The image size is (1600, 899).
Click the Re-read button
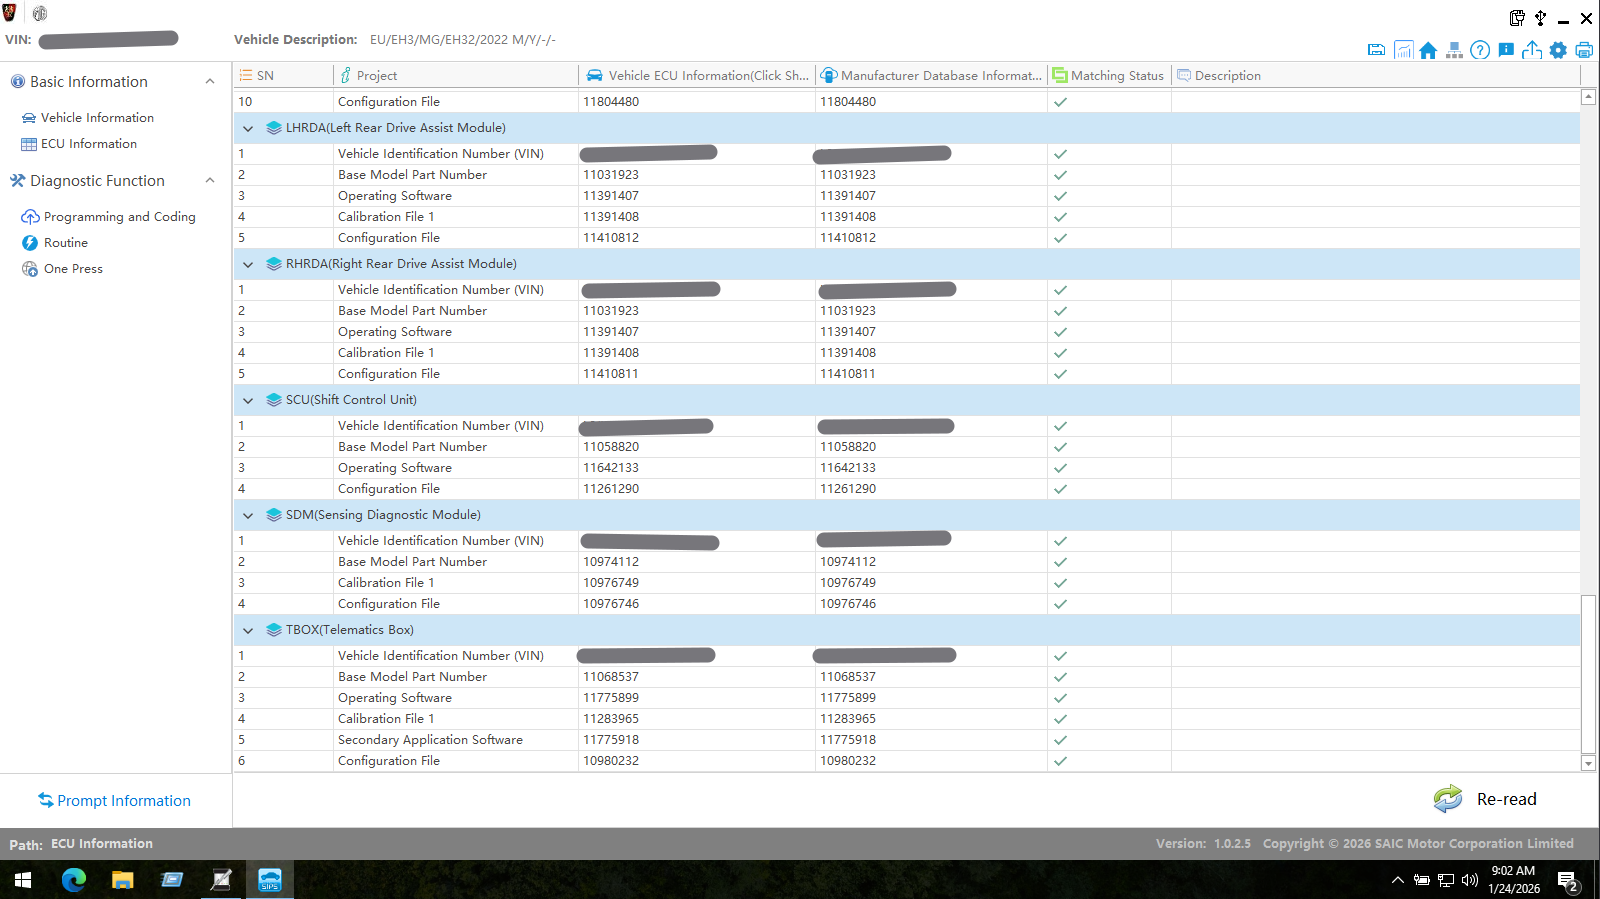pyautogui.click(x=1485, y=799)
